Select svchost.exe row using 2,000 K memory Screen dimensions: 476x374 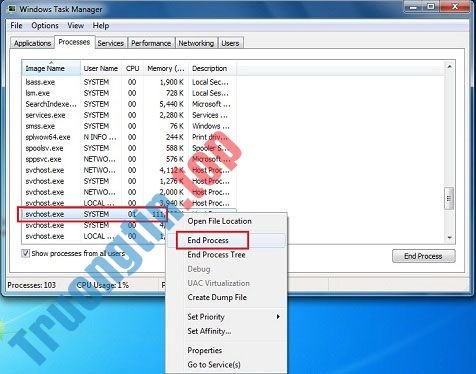tap(129, 192)
